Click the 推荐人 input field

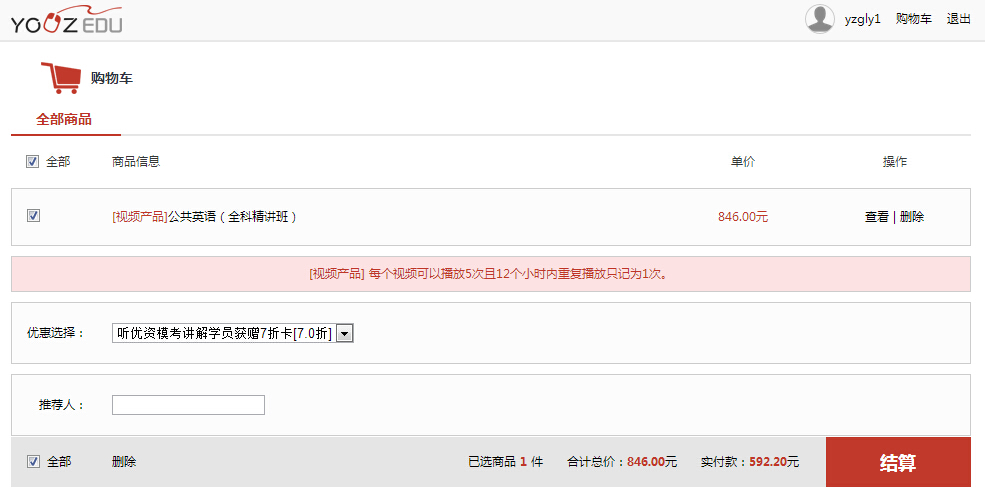point(188,405)
